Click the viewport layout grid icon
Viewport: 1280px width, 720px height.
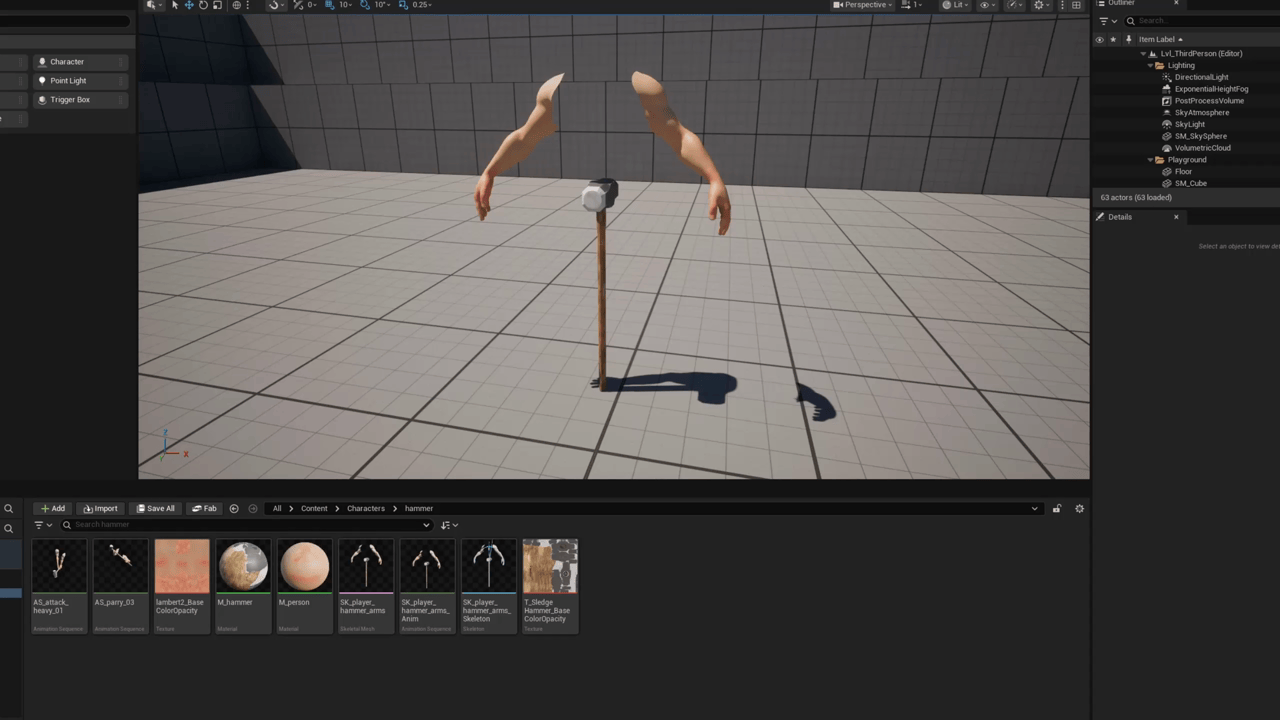pyautogui.click(x=1076, y=5)
